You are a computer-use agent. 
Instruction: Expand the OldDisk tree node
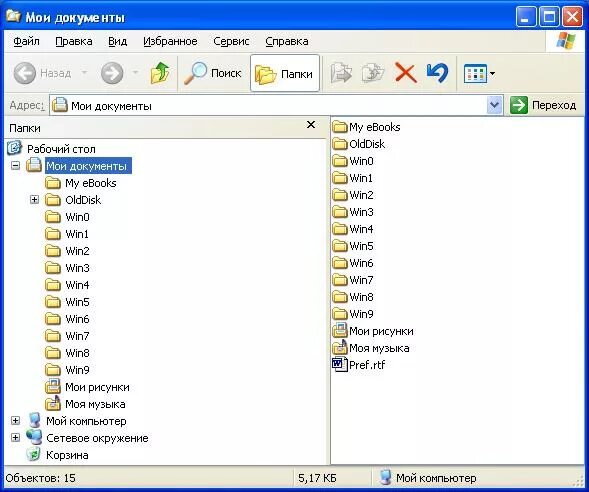click(x=34, y=199)
